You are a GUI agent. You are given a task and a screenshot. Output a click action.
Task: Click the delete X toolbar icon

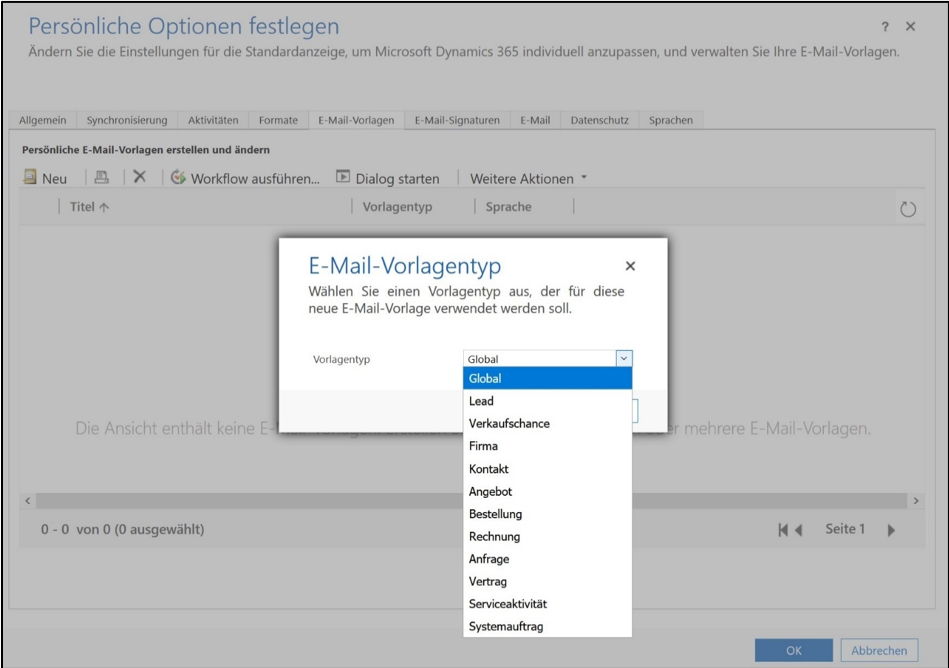pos(140,177)
